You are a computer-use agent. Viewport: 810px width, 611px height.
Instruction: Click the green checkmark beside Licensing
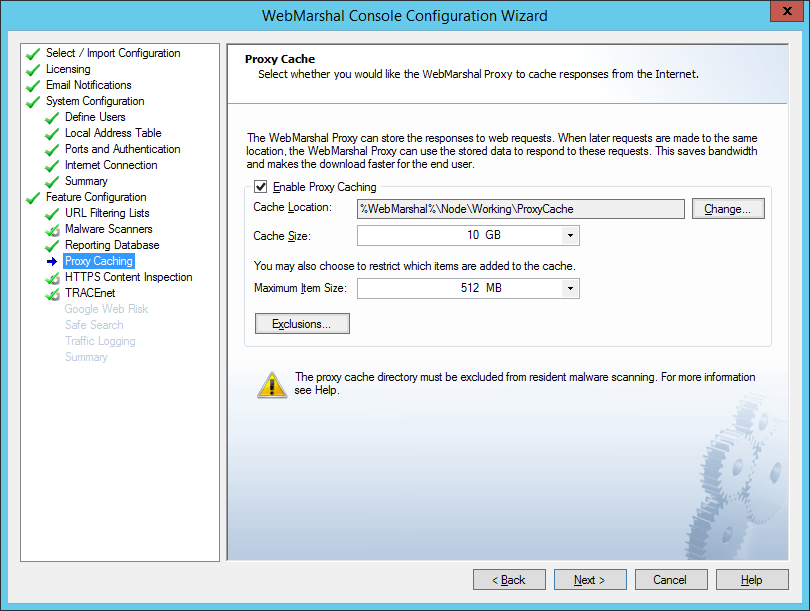click(x=33, y=70)
